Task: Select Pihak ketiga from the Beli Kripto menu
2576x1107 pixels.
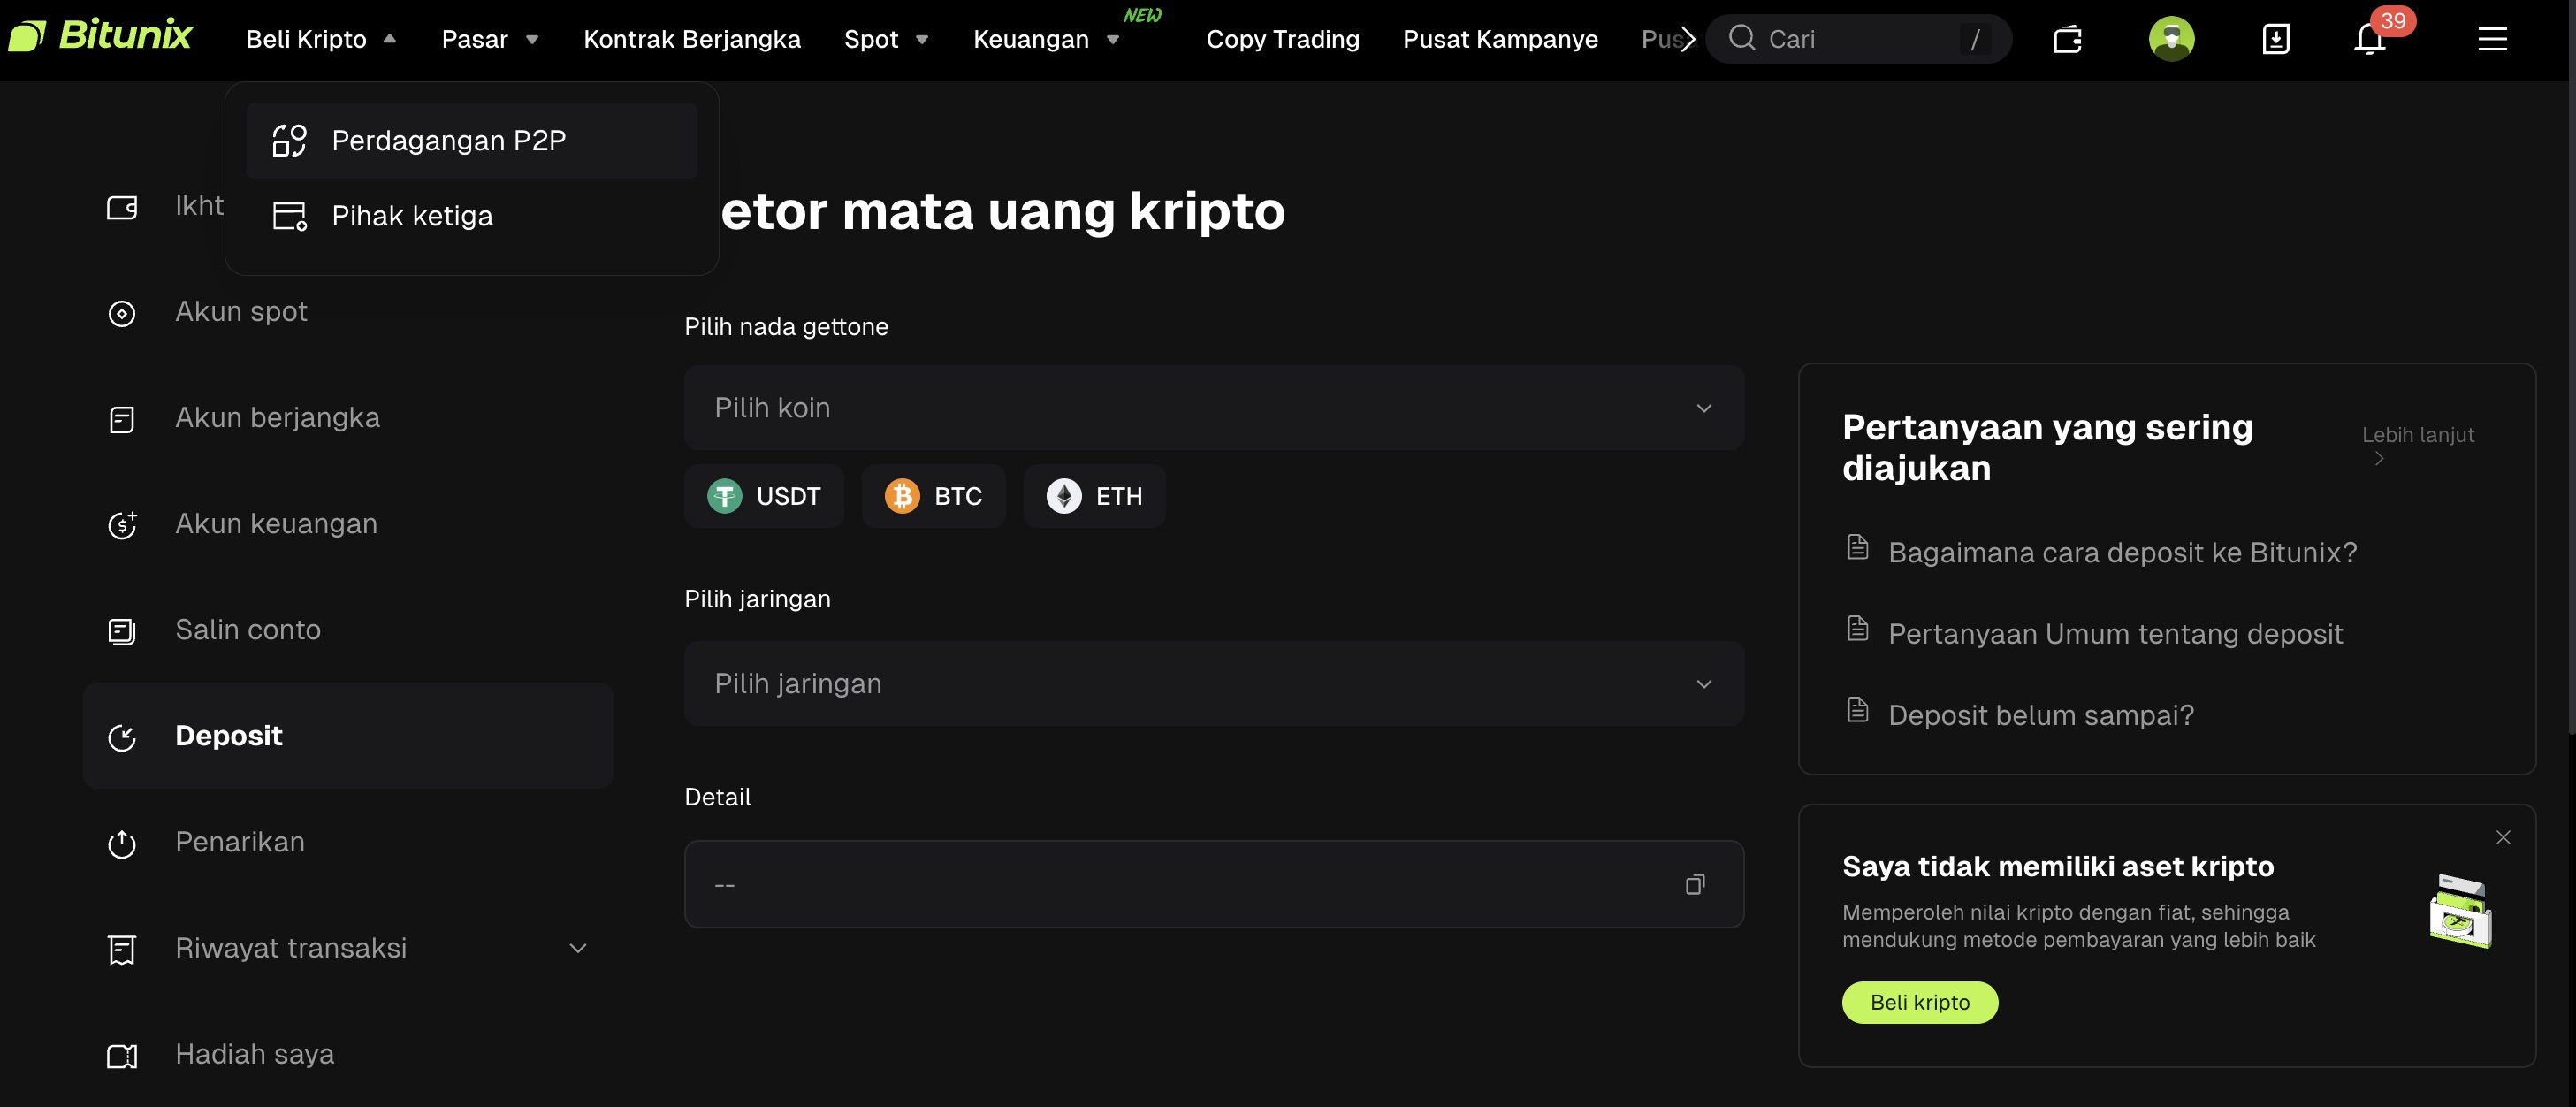Action: click(x=412, y=215)
